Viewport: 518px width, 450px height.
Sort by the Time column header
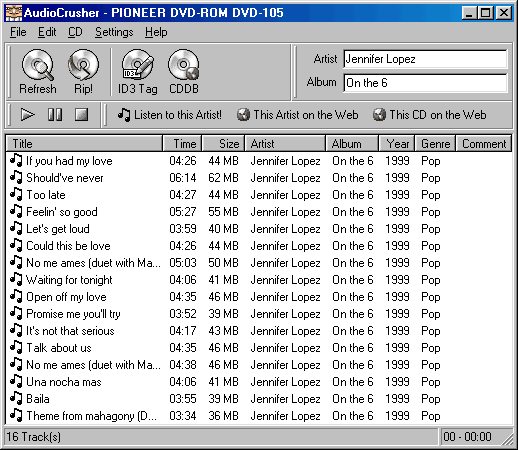[182, 144]
